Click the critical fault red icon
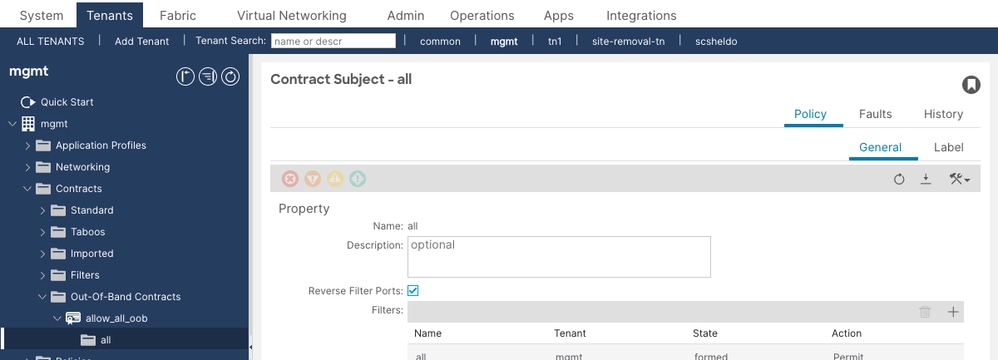 [290, 179]
